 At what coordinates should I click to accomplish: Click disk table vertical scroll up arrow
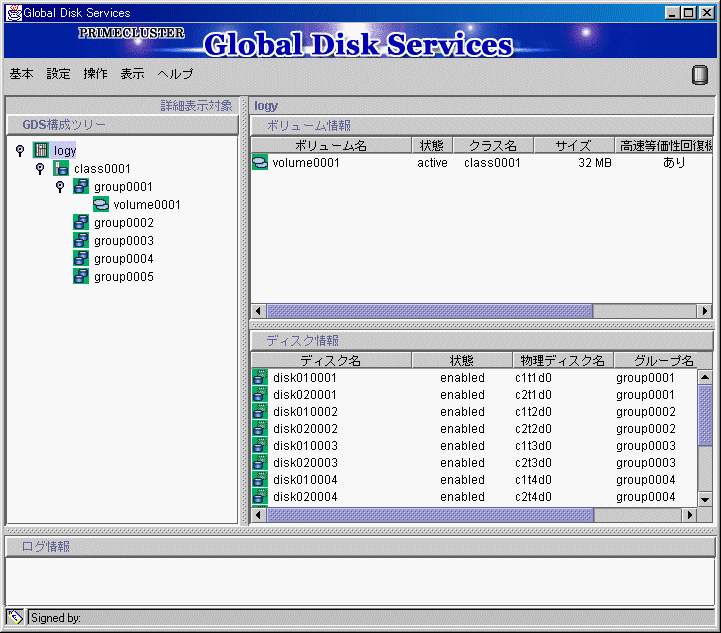pos(705,377)
